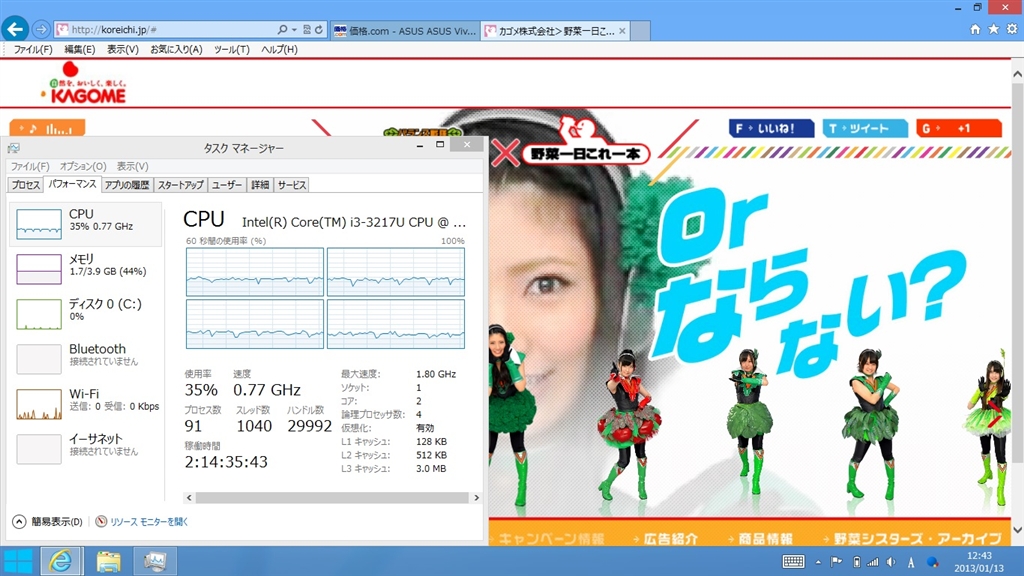
Task: Open キャンペーン情報 page link
Action: click(551, 538)
